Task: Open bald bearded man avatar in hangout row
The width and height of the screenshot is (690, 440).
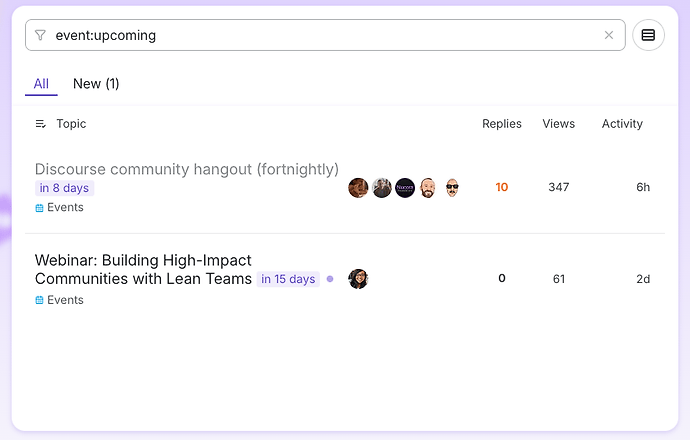Action: (x=428, y=188)
